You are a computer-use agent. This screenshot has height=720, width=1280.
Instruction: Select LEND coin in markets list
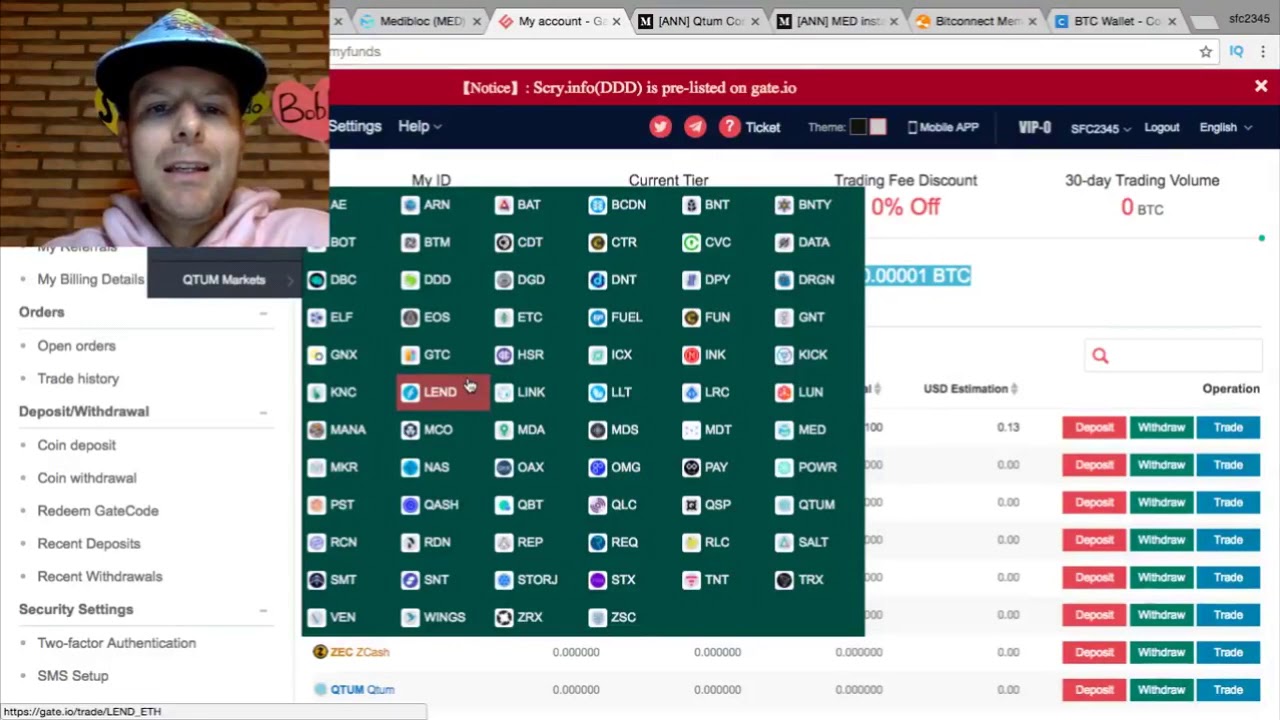443,392
